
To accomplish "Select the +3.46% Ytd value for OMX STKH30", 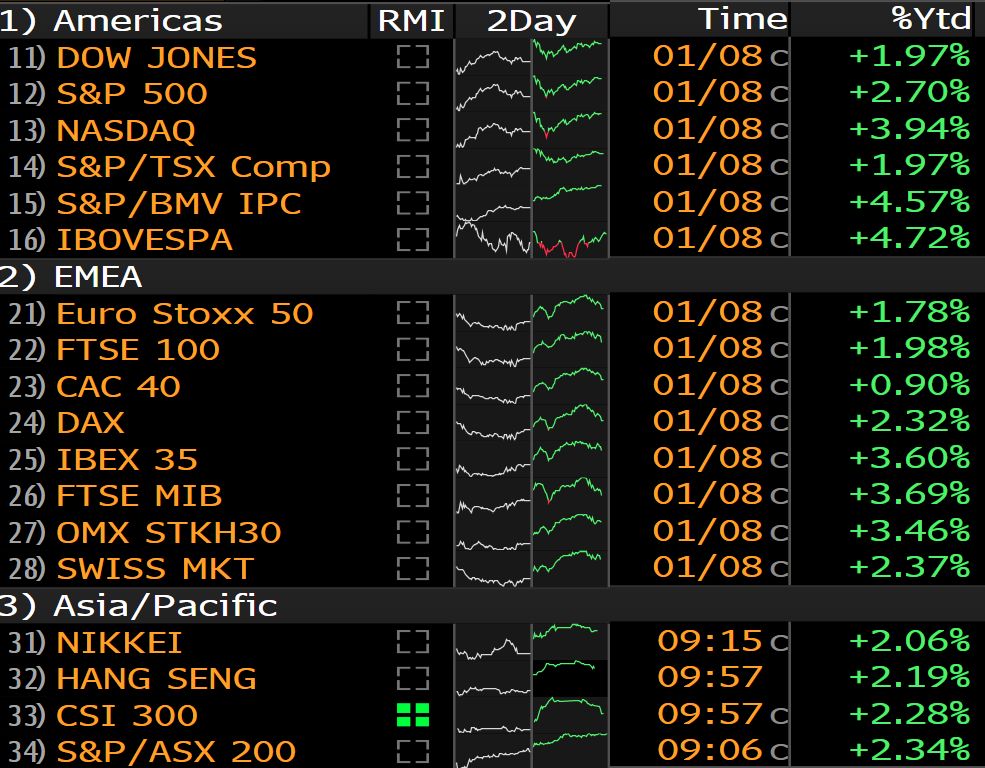I will tap(910, 531).
